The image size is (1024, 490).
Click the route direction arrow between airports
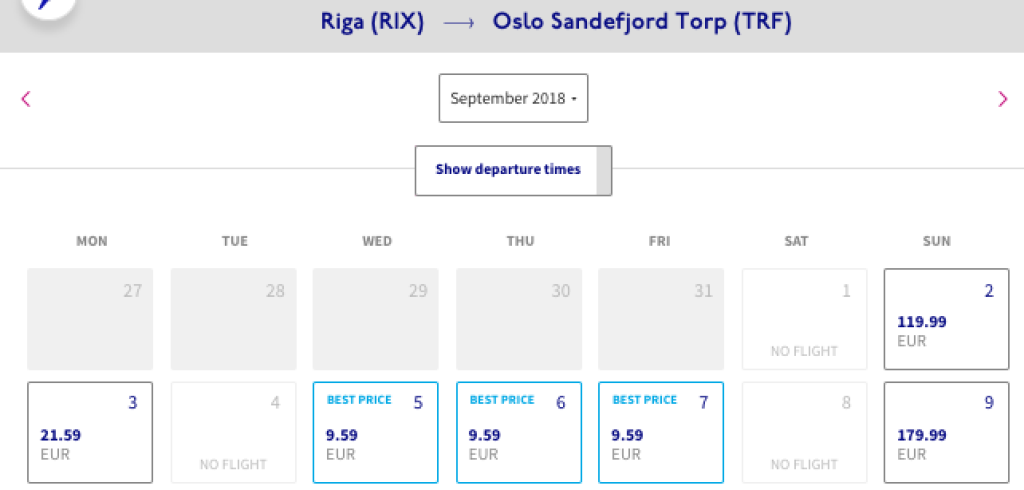coord(458,24)
